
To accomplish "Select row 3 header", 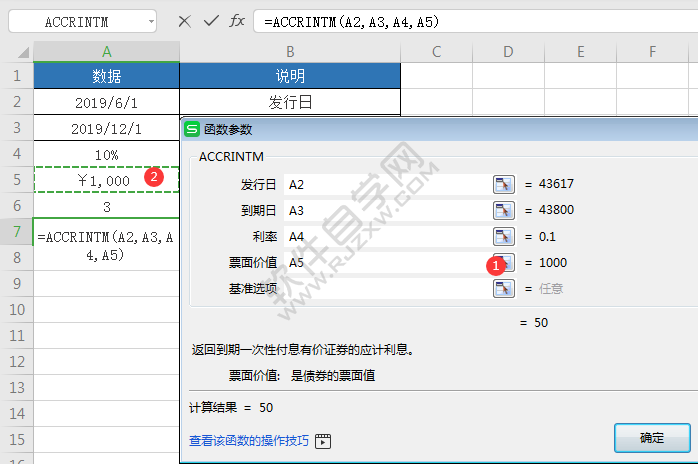I will point(17,128).
